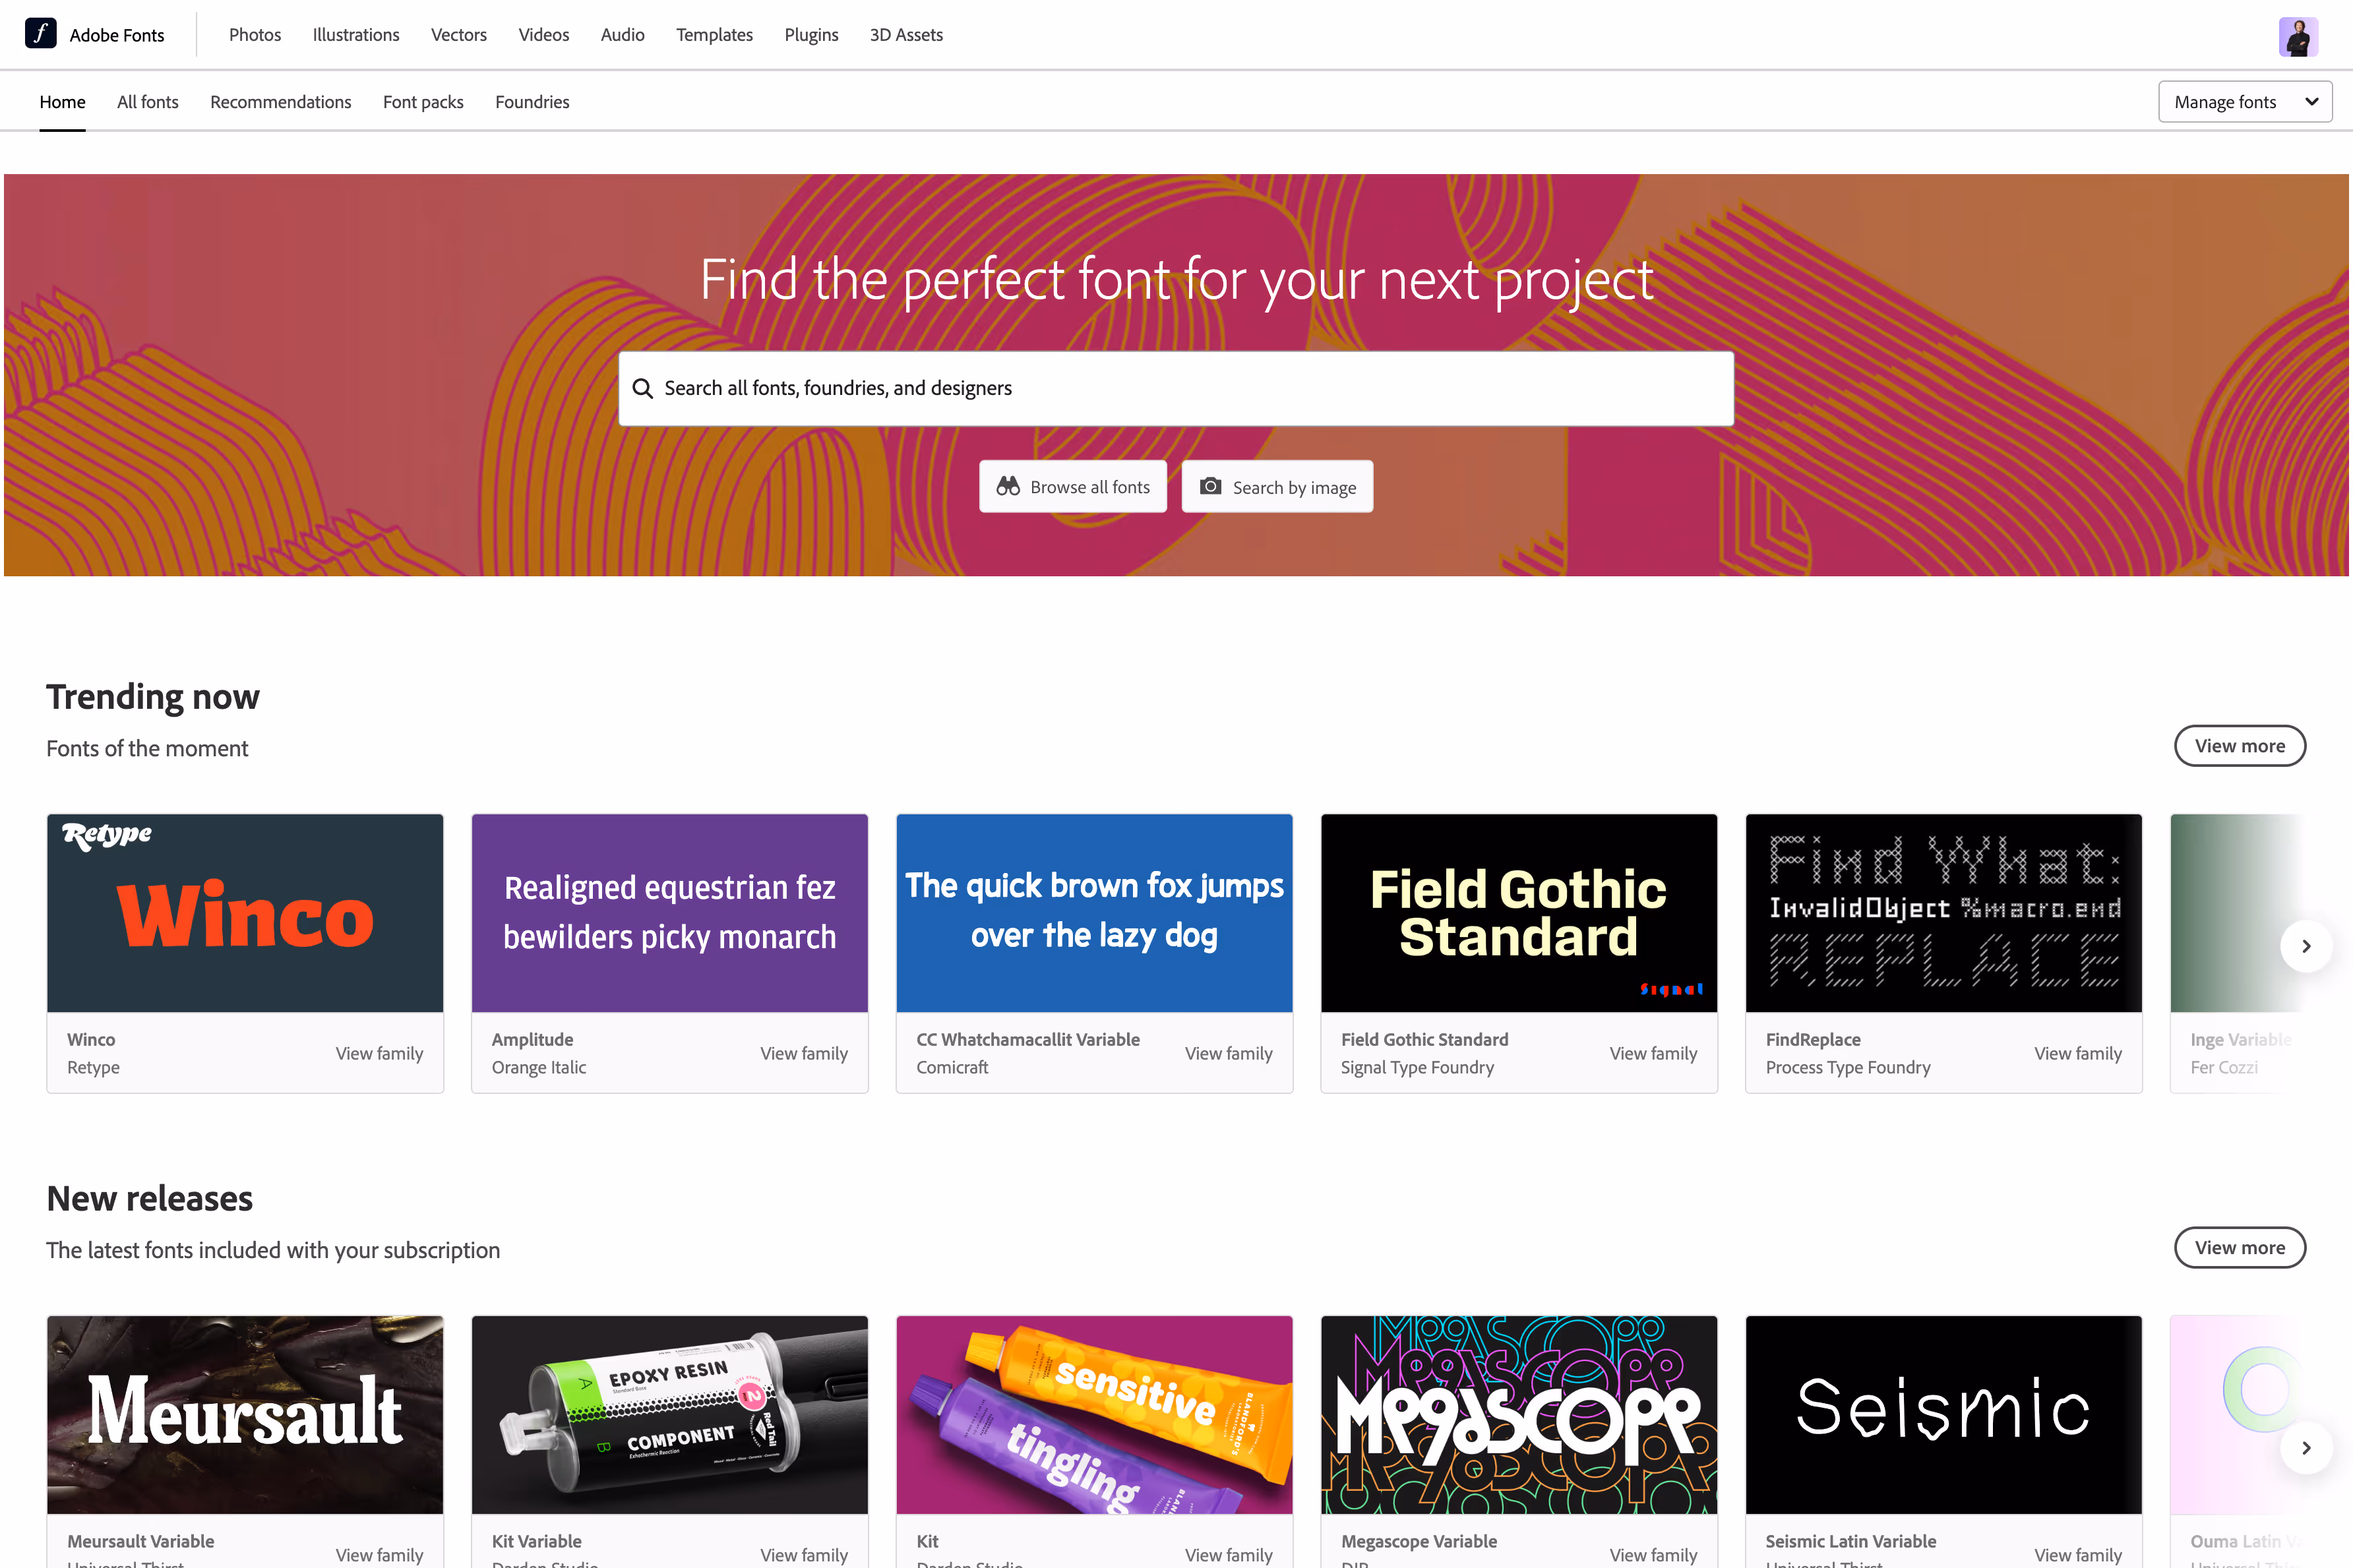2353x1568 pixels.
Task: Click View family for Amplitude
Action: [804, 1053]
